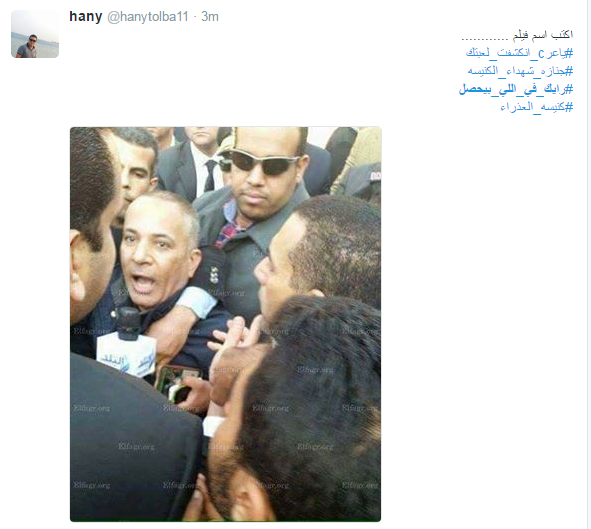Image resolution: width=591 pixels, height=529 pixels.
Task: Open the @hanytolba11 handle link
Action: 148,17
